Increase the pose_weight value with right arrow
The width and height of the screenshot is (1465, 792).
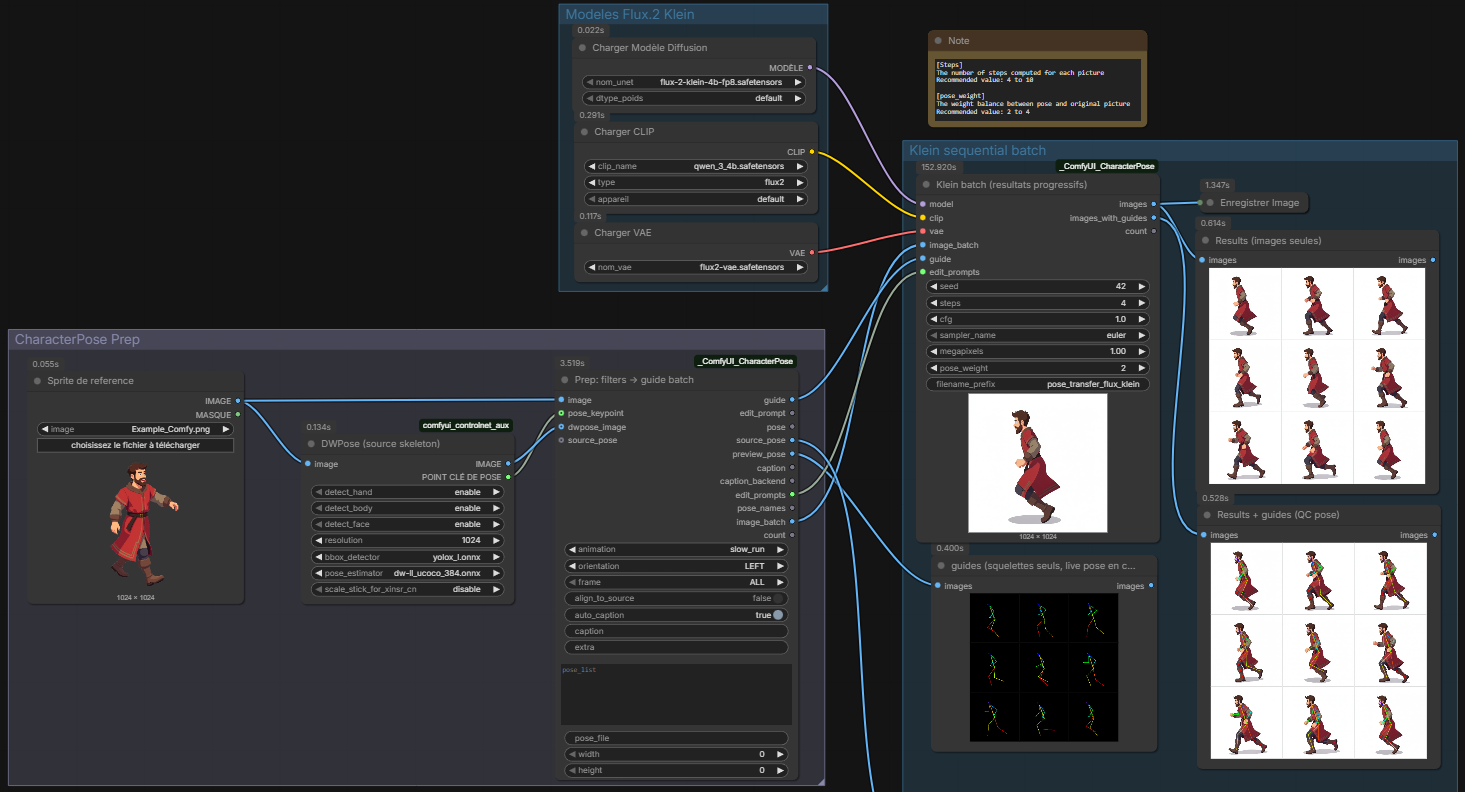coord(1141,368)
